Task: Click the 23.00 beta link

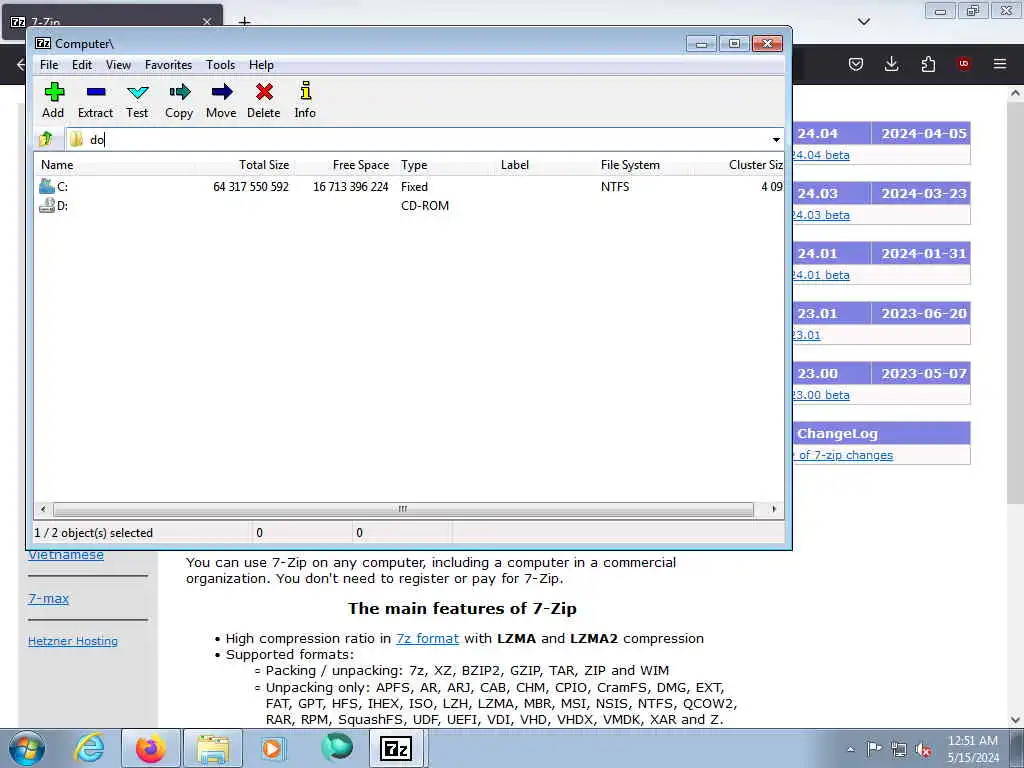Action: point(821,395)
